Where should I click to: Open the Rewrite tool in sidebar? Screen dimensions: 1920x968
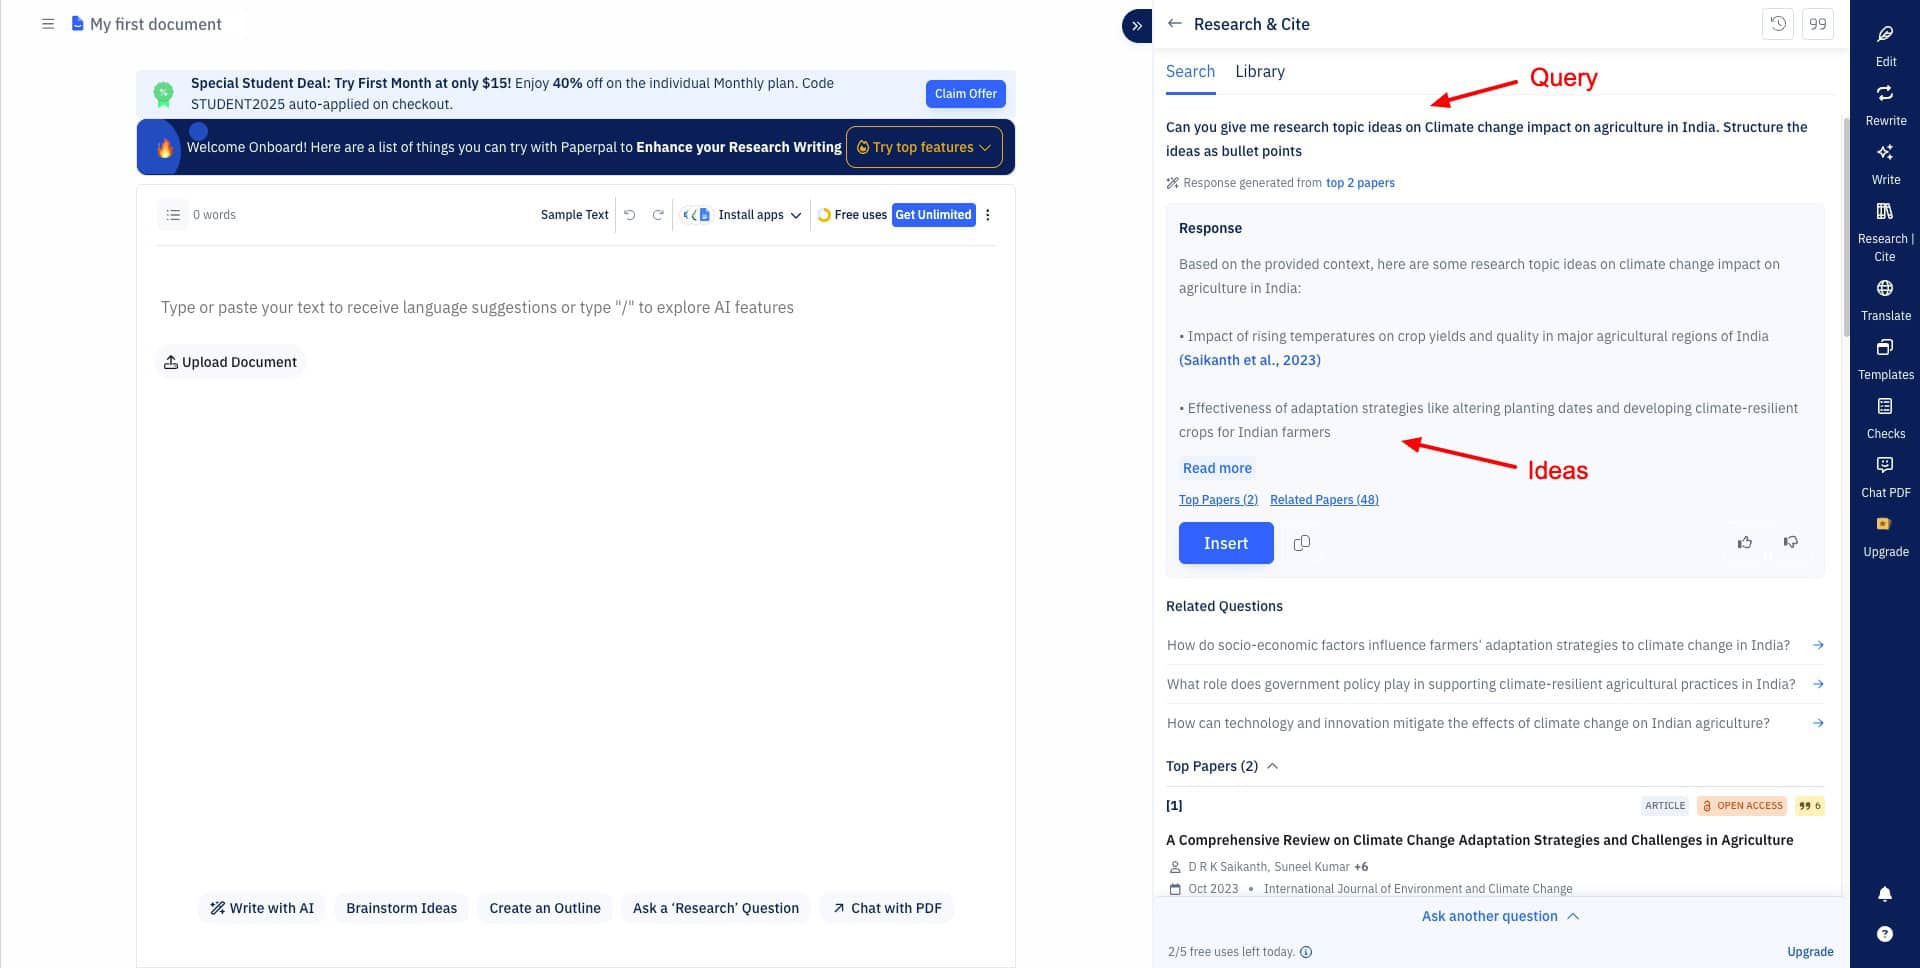(x=1885, y=103)
